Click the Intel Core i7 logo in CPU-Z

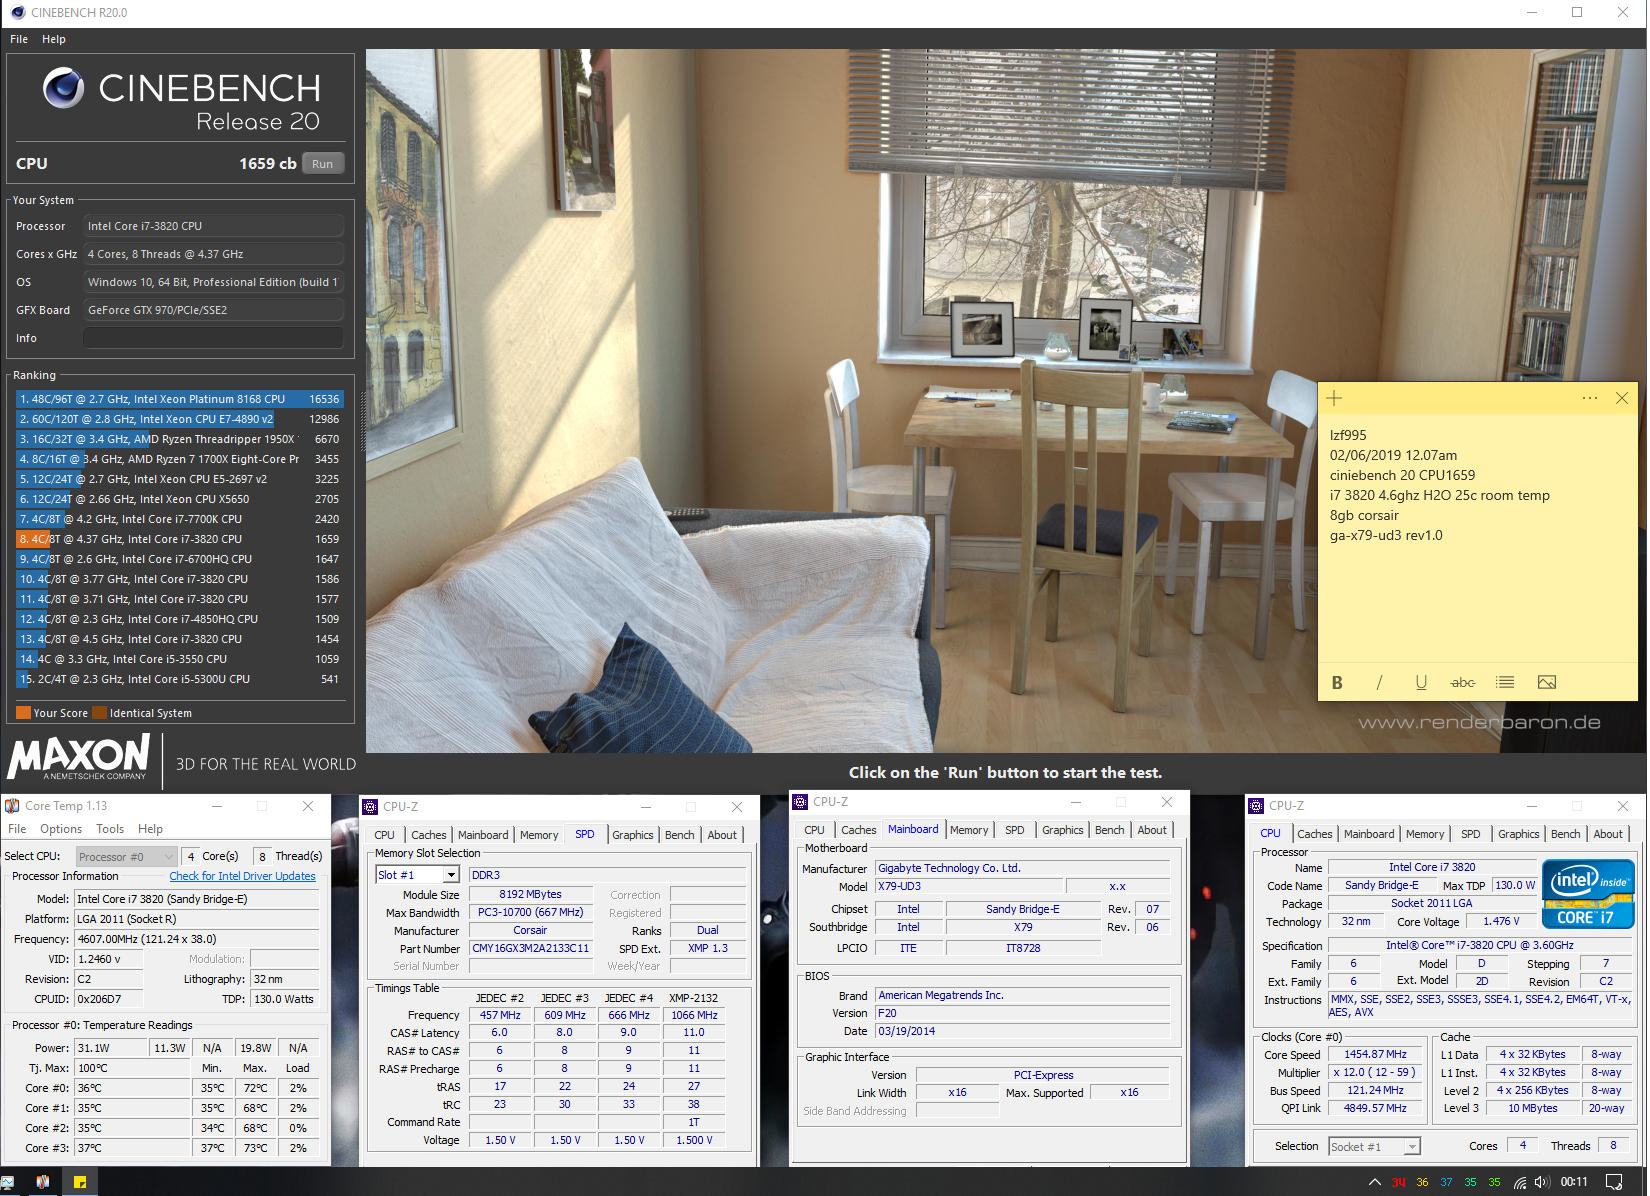tap(1588, 894)
